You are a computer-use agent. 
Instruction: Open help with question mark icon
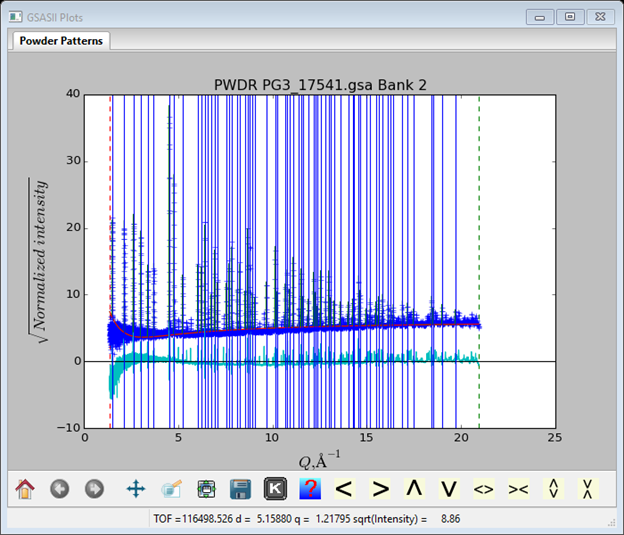(x=310, y=489)
